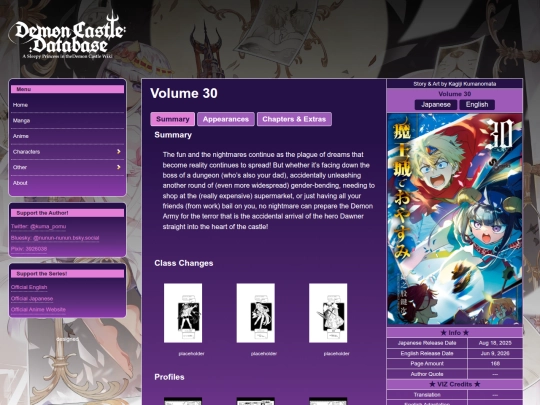
Task: Visit the Twitter @kuma_pomu link
Action: tap(38, 227)
